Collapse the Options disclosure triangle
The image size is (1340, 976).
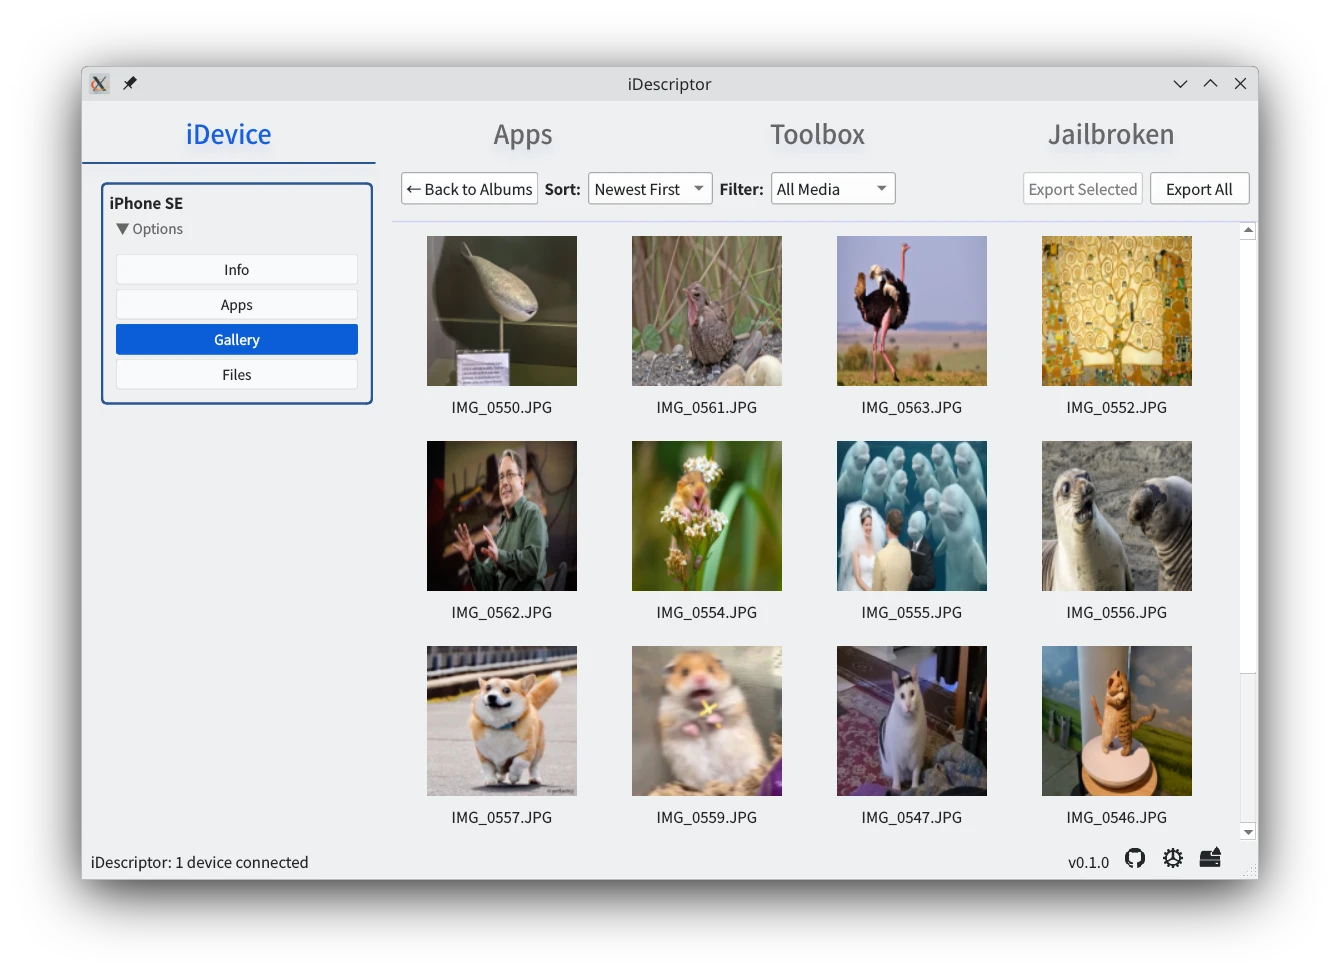point(123,229)
